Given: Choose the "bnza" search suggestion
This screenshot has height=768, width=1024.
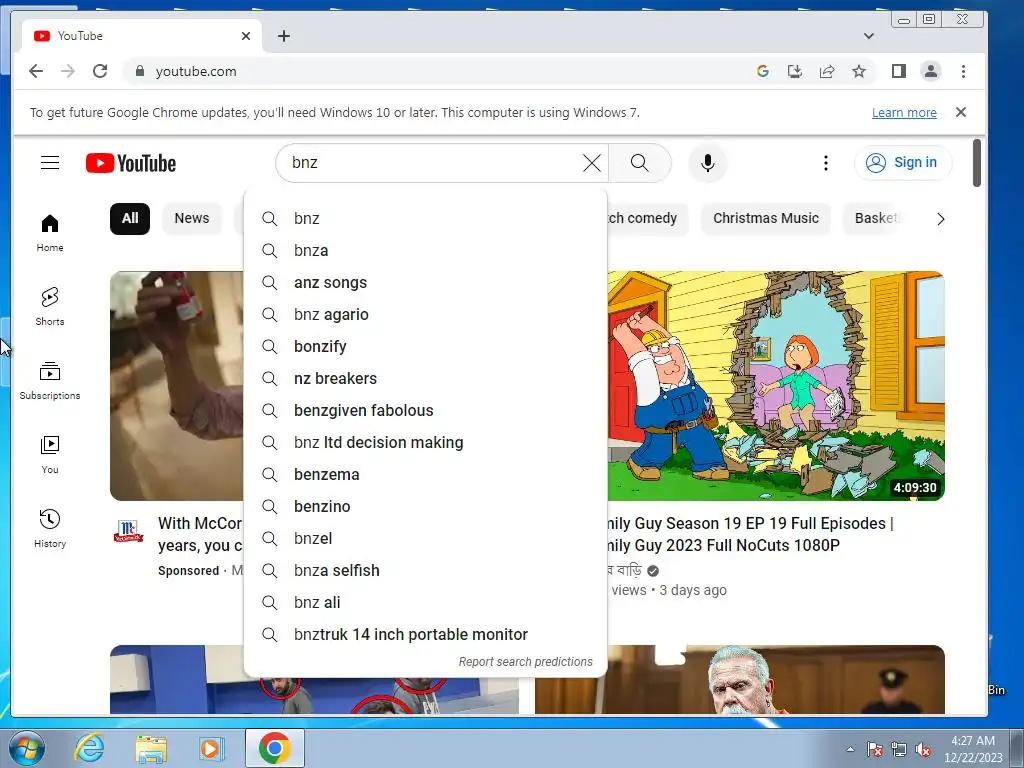Looking at the screenshot, I should [x=425, y=250].
